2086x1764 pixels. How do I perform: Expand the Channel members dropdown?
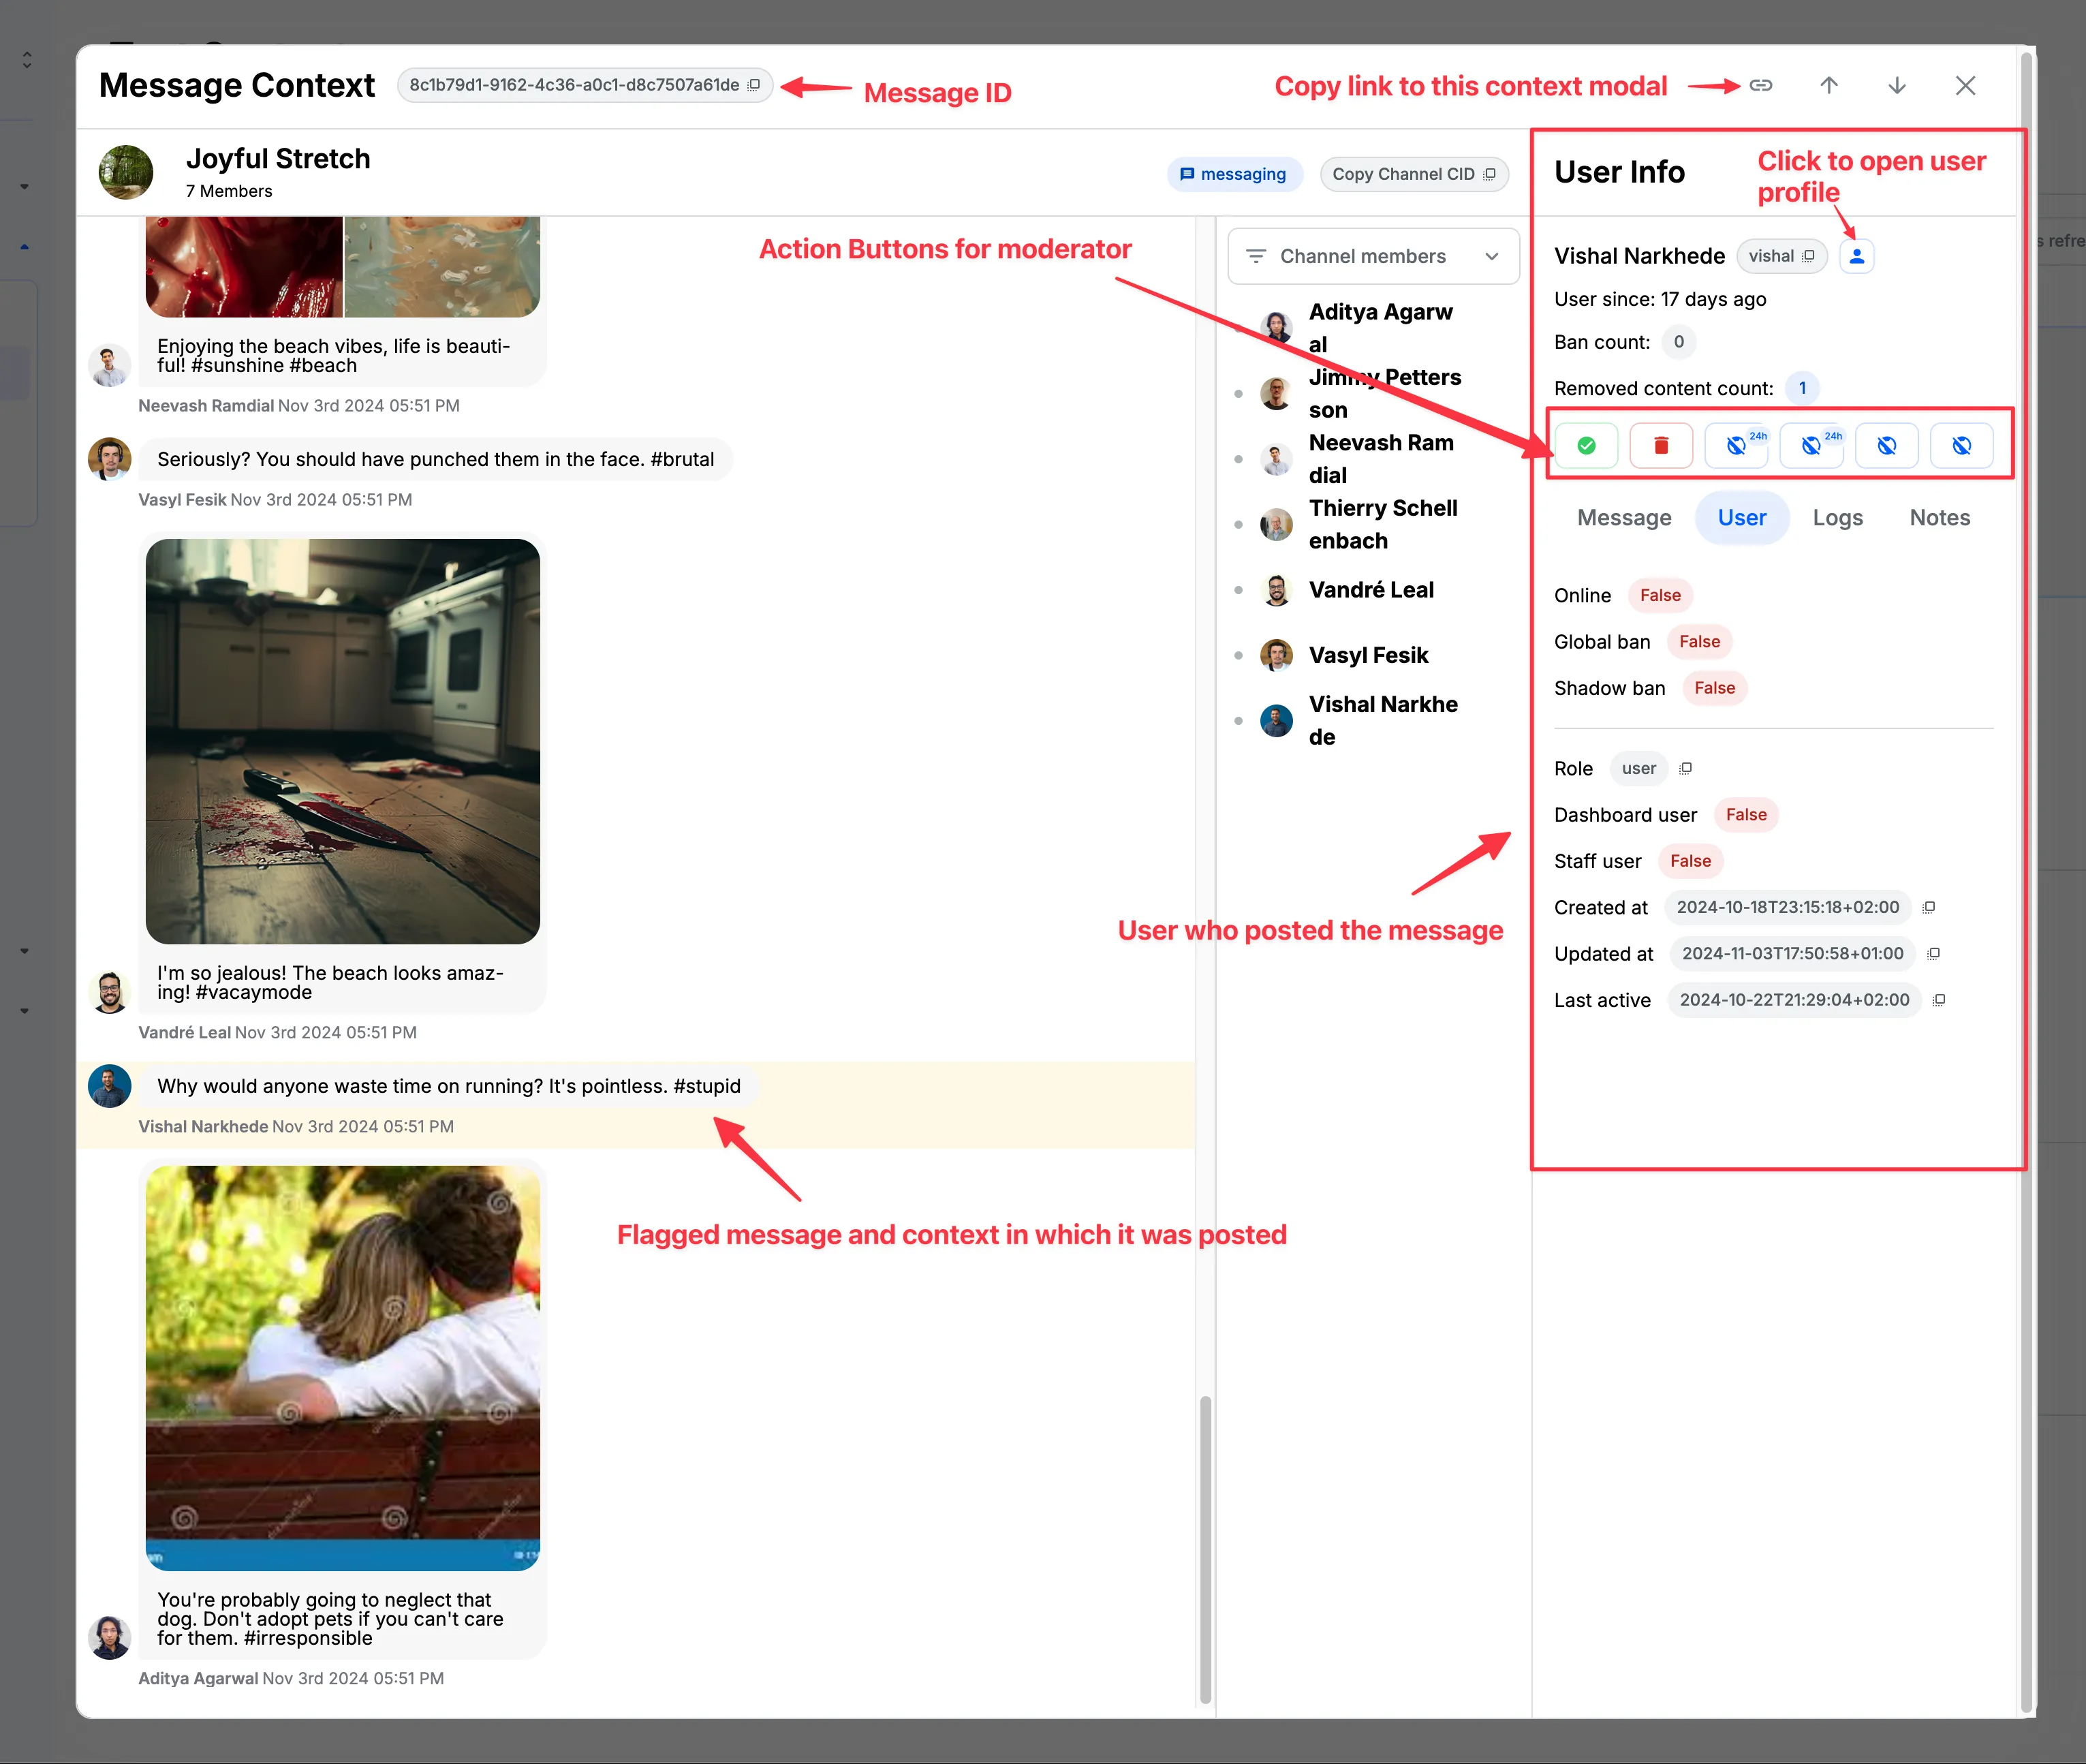pyautogui.click(x=1493, y=256)
